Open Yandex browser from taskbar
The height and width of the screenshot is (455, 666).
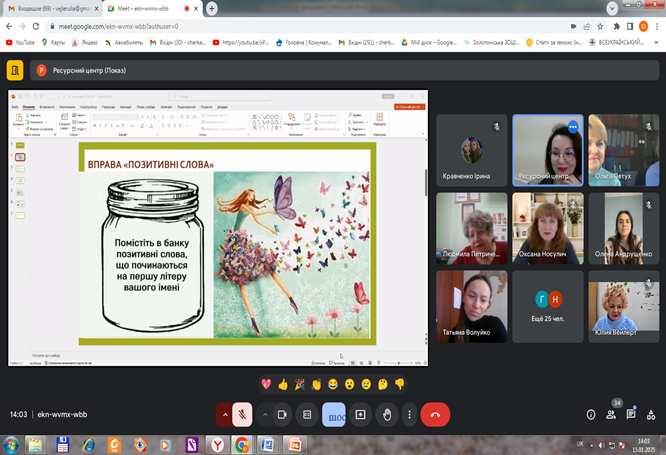pyautogui.click(x=217, y=445)
